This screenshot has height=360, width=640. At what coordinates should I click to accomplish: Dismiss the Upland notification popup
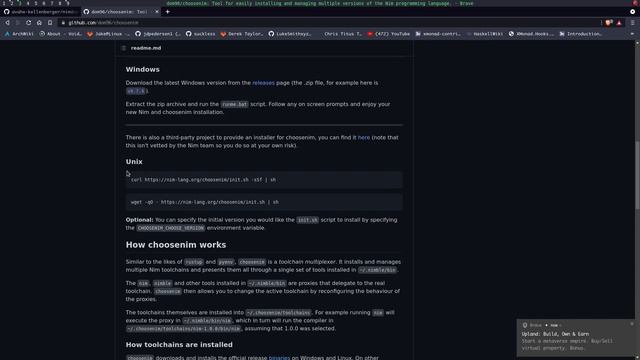tap(632, 324)
